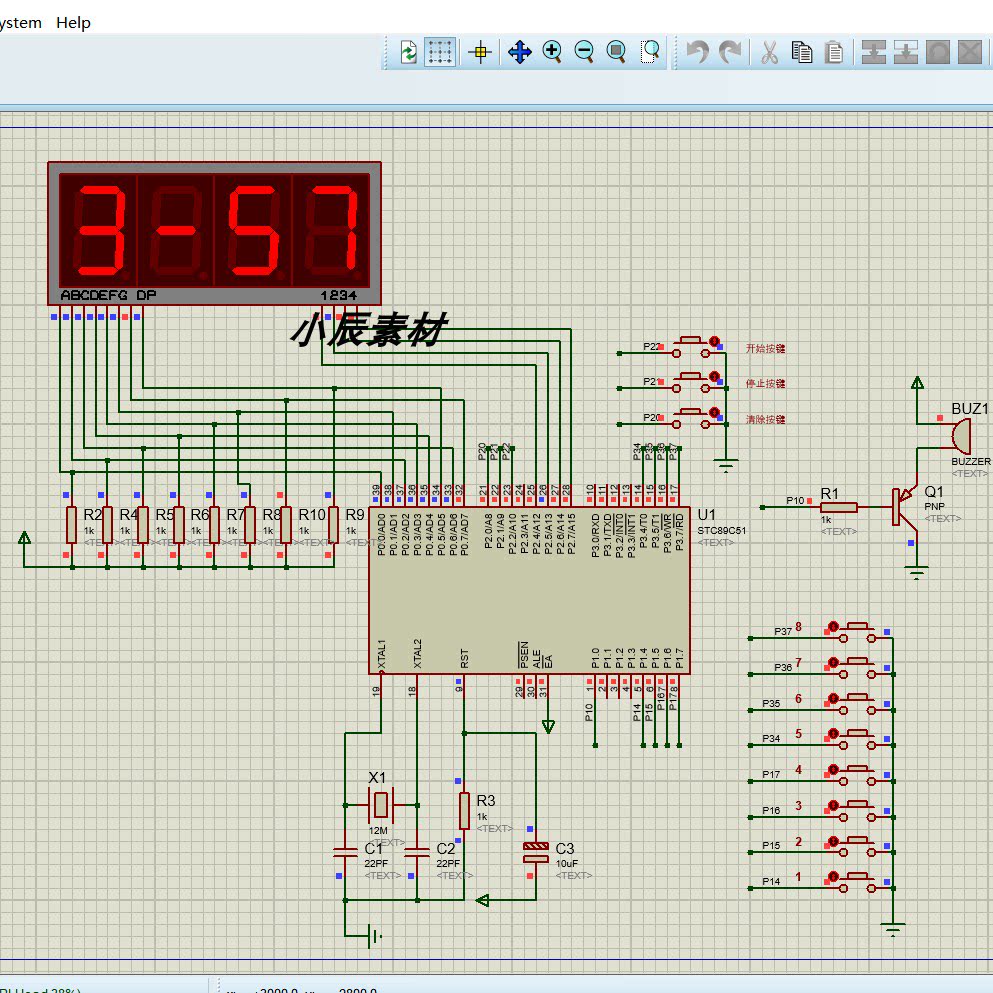The height and width of the screenshot is (993, 993).
Task: Click the Undo arrow icon
Action: coord(698,52)
